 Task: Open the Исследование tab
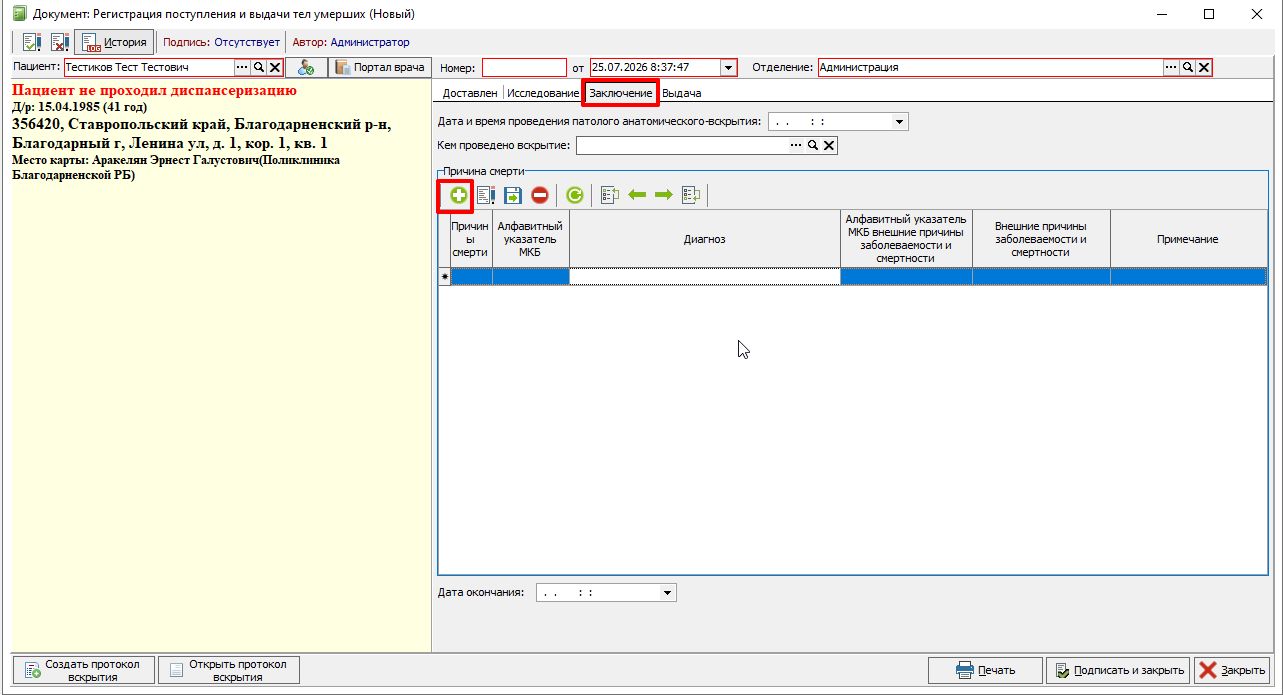542,93
